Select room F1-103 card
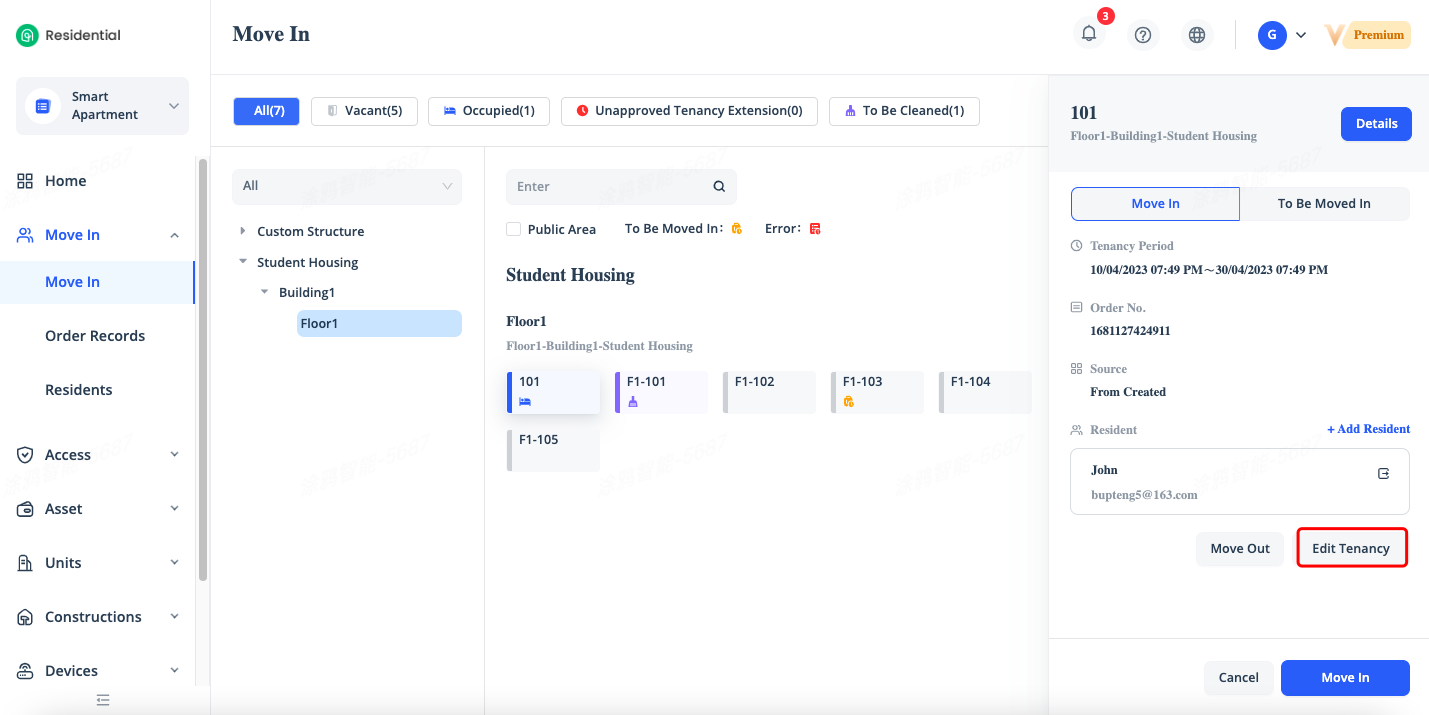The image size is (1429, 715). click(x=877, y=392)
